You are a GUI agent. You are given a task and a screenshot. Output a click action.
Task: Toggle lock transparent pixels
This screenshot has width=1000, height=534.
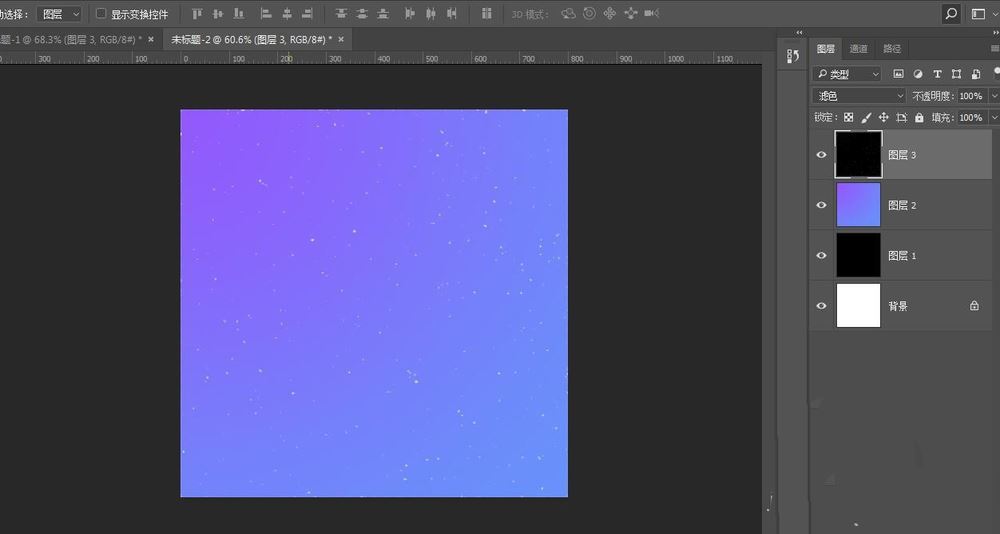tap(848, 117)
